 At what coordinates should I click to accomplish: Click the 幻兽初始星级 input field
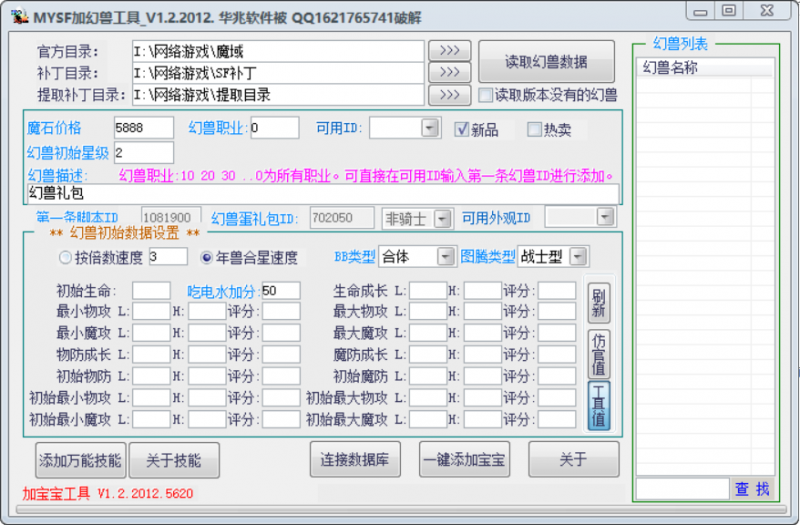[x=144, y=153]
